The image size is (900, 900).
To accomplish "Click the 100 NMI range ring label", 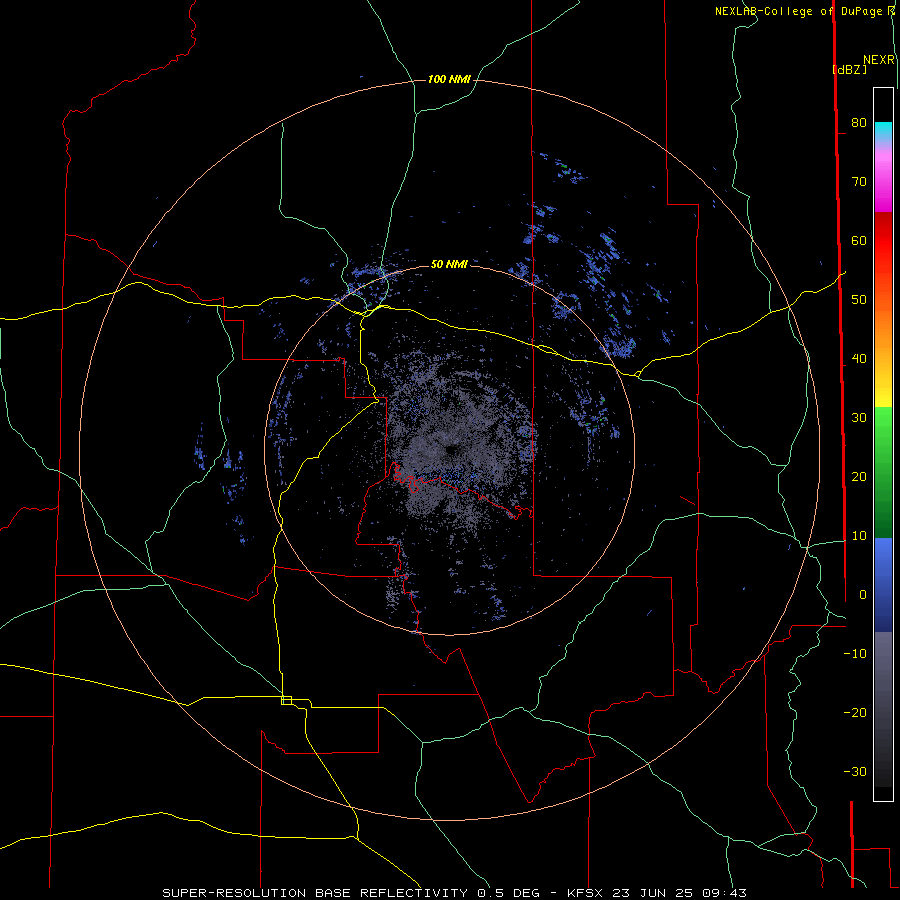I will pos(449,79).
